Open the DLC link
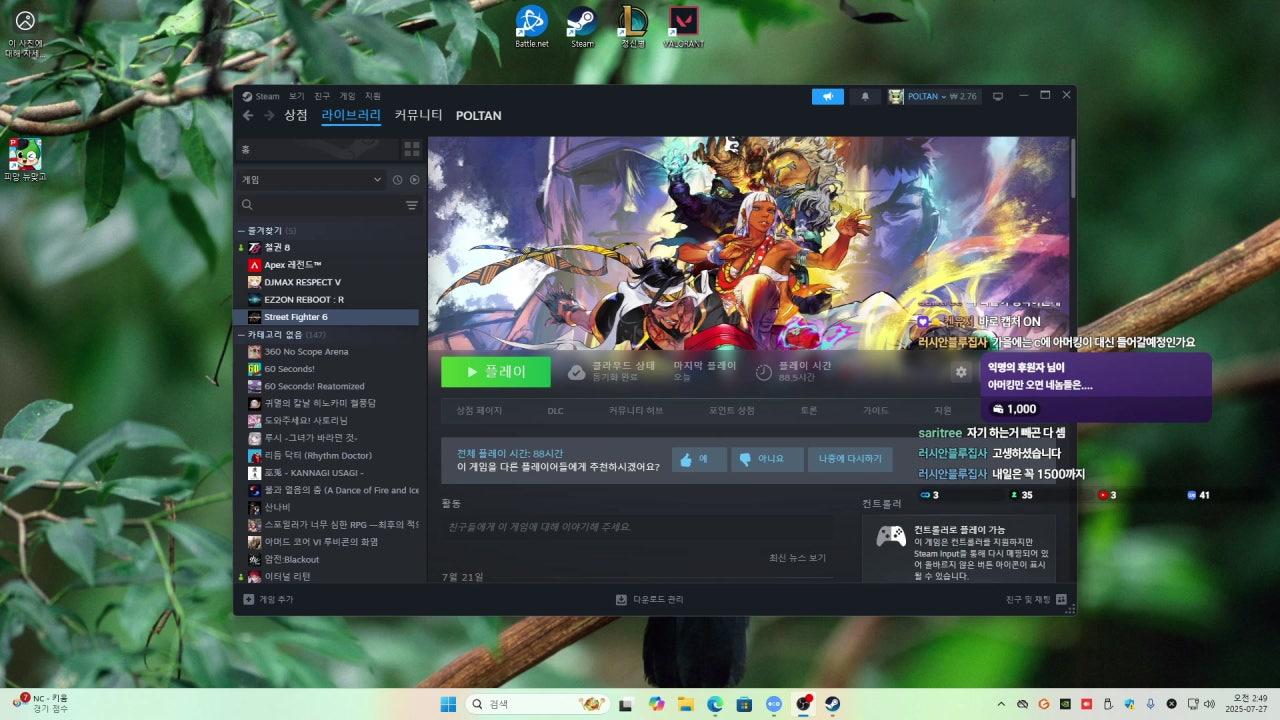Screen dimensions: 1280x720 pyautogui.click(x=555, y=411)
